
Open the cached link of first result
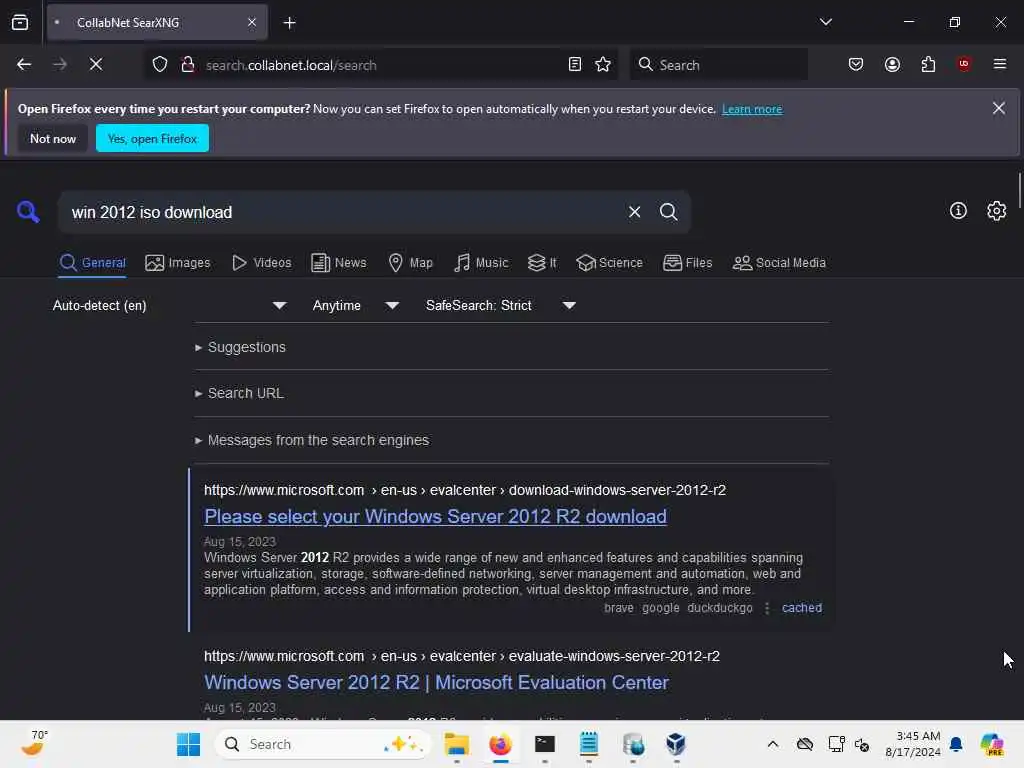coord(801,608)
